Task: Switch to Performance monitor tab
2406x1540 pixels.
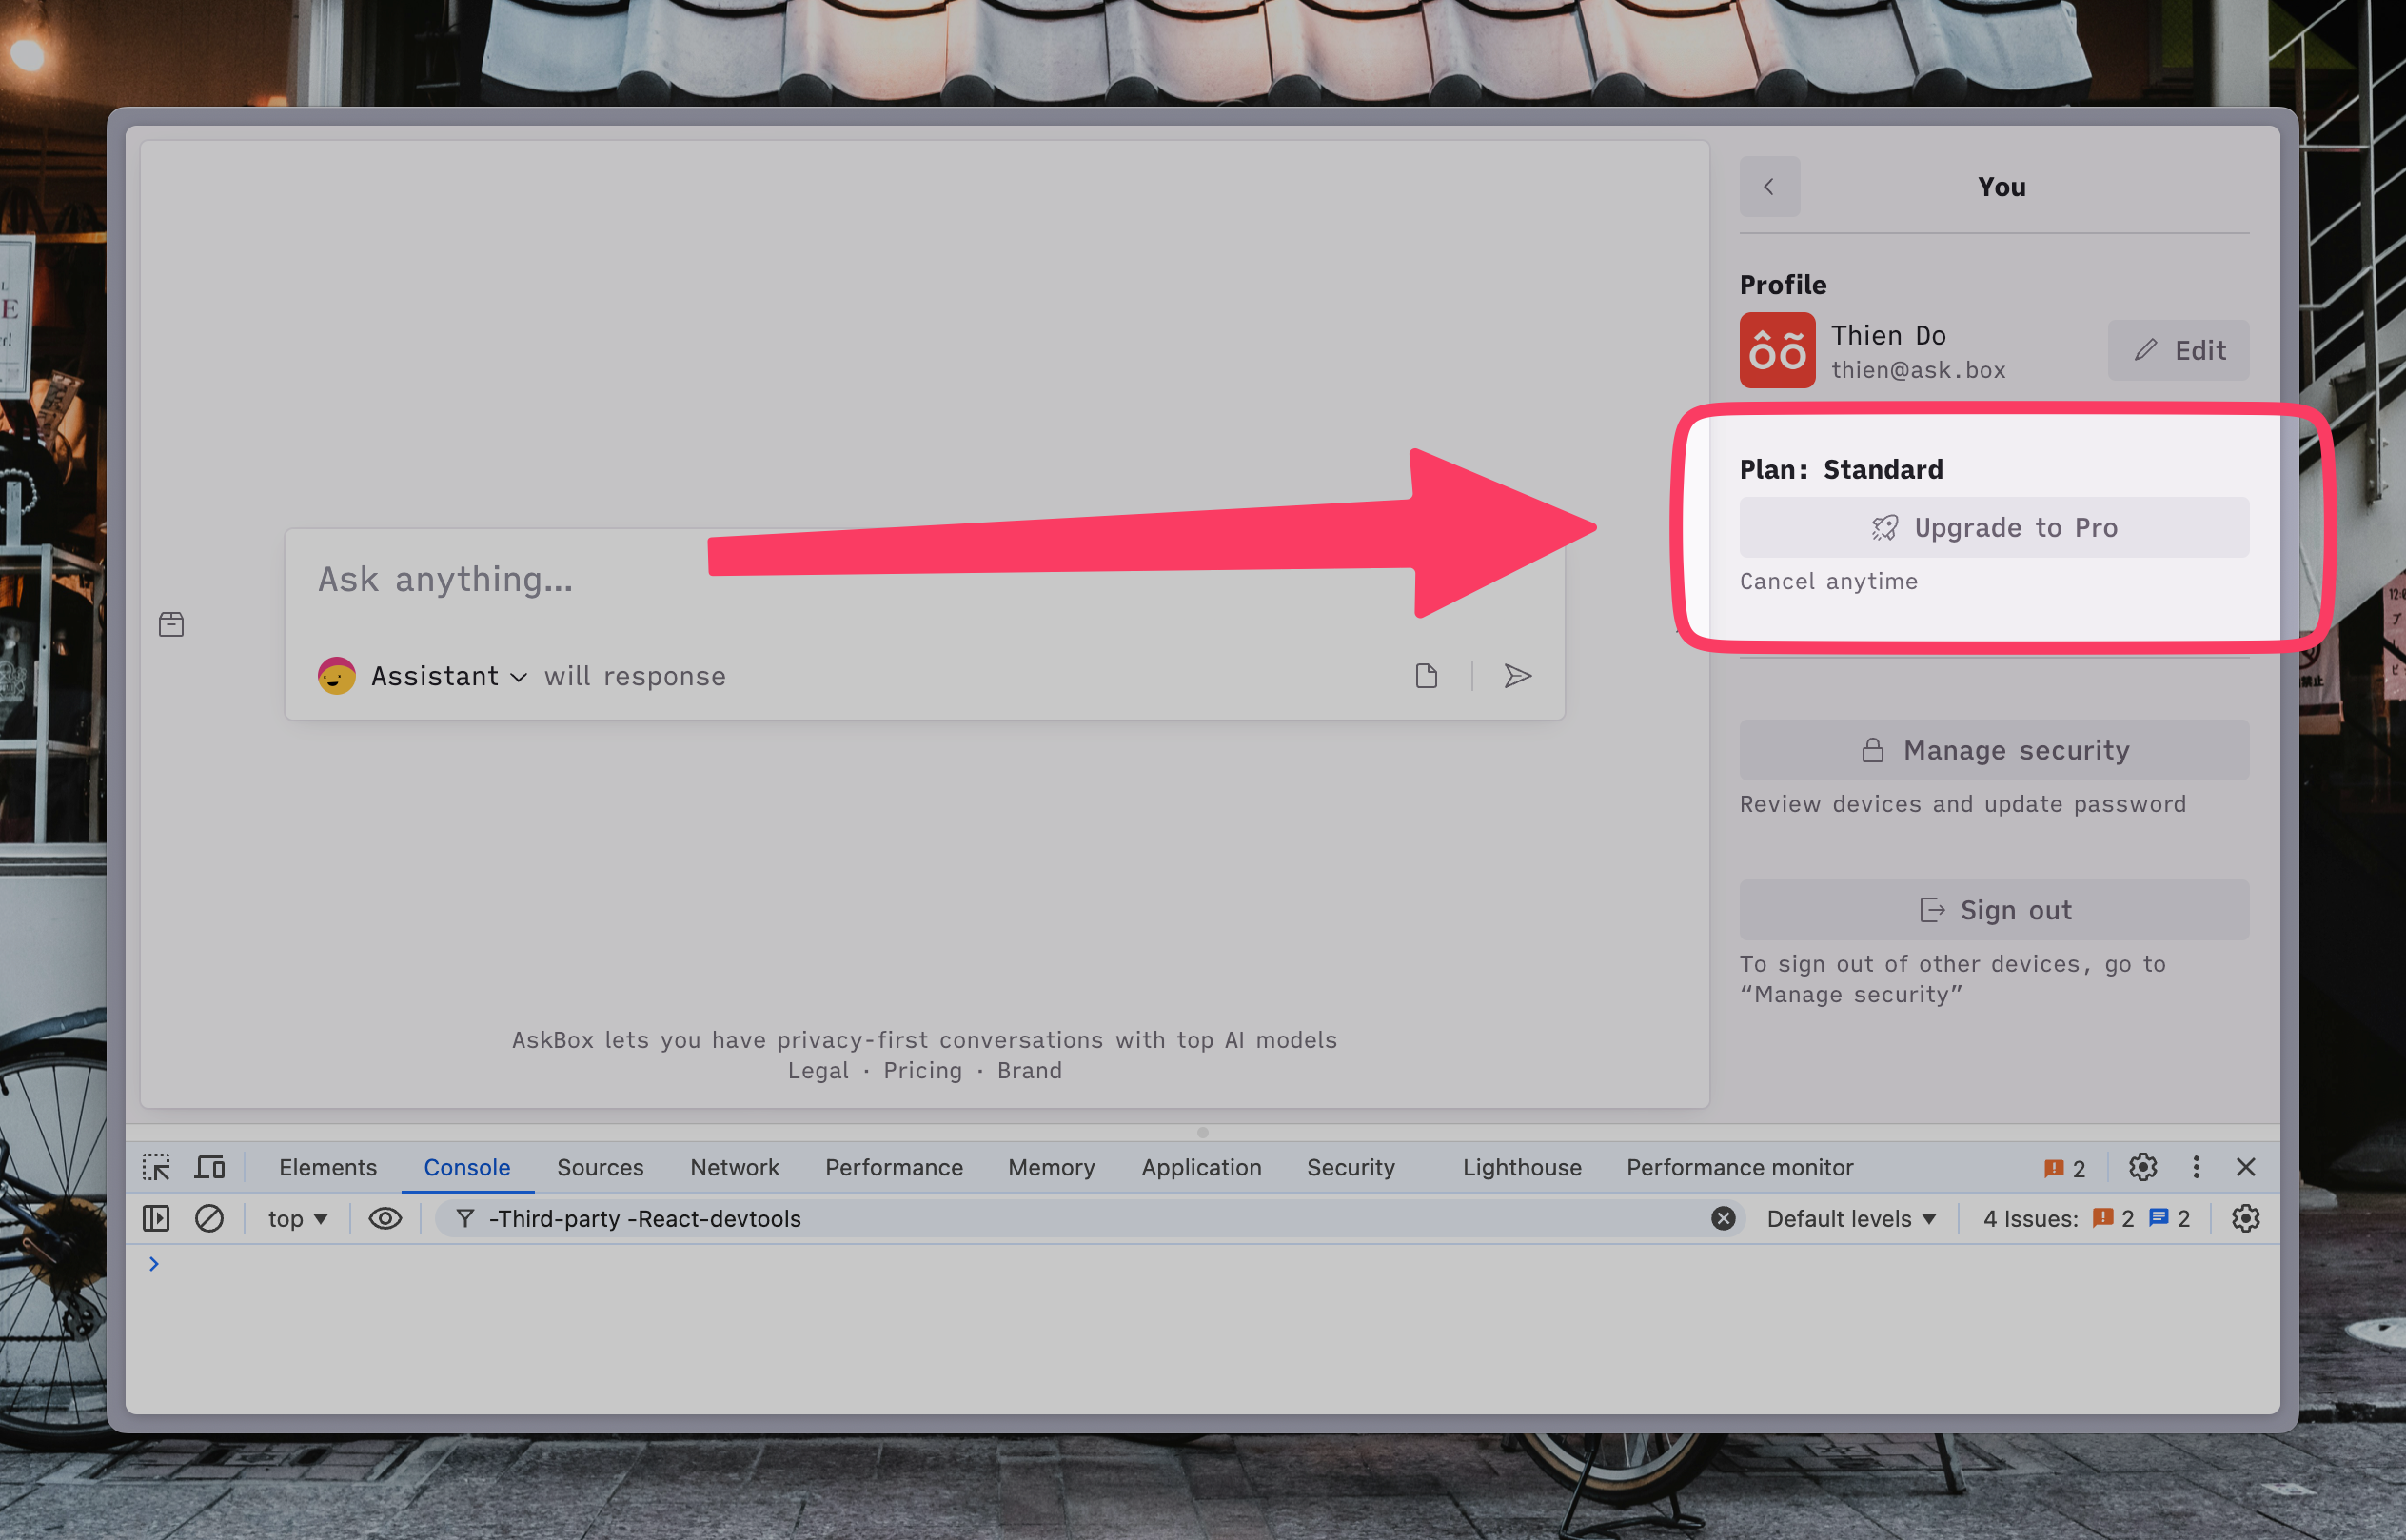Action: click(1739, 1167)
